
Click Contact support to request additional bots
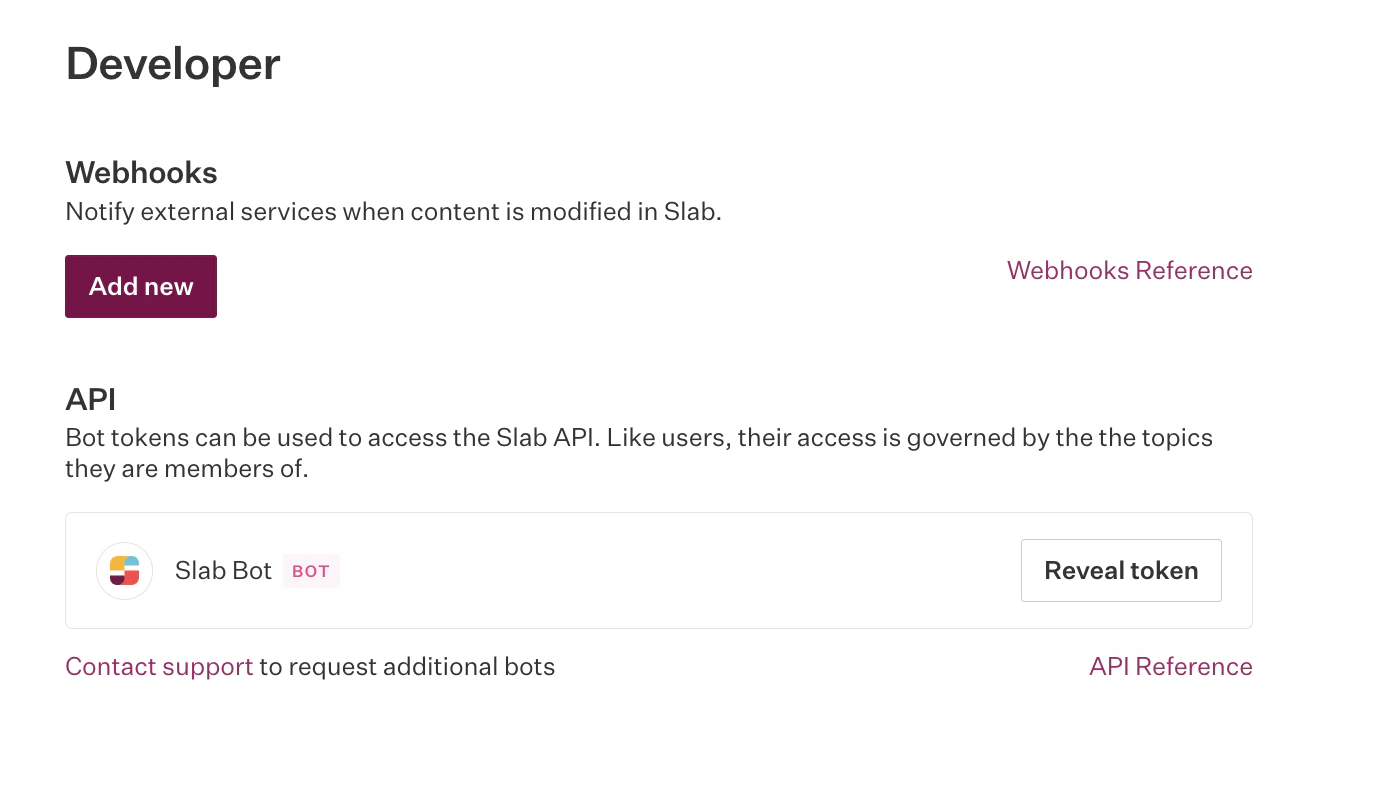click(159, 666)
